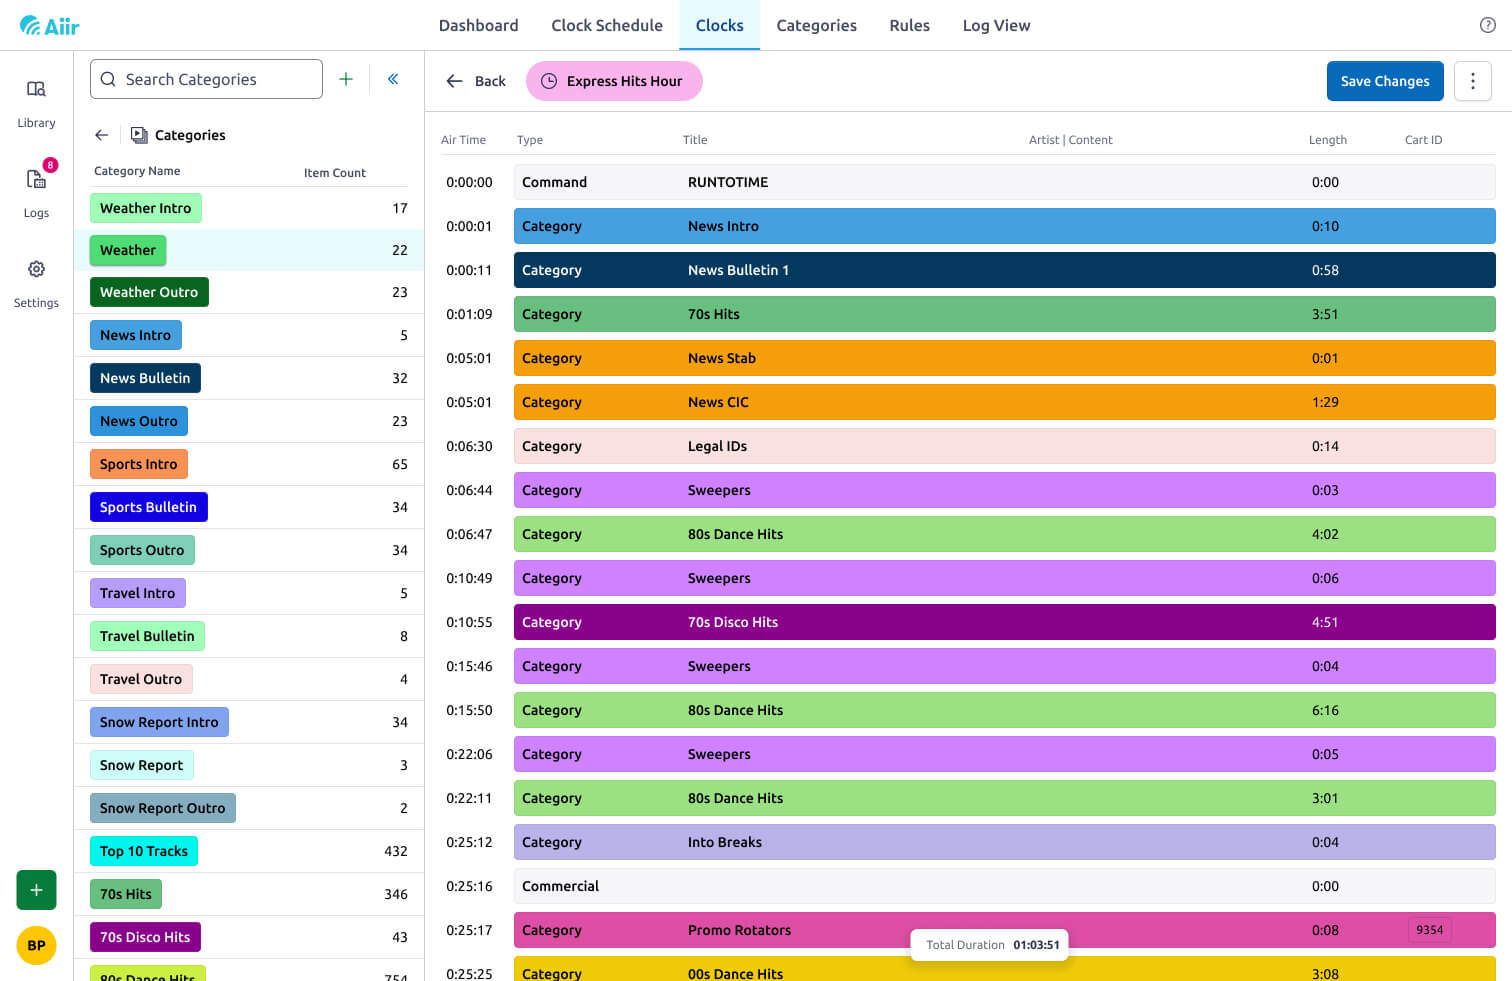Go to the Dashboard tab
1512x981 pixels.
478,25
